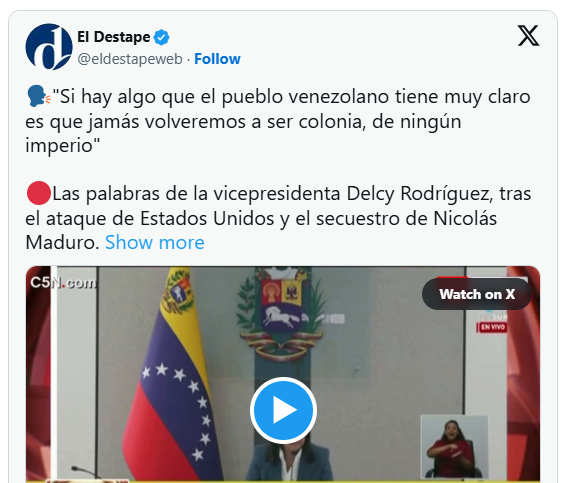Click the seated speaker in video
The height and width of the screenshot is (483, 568).
[288, 462]
